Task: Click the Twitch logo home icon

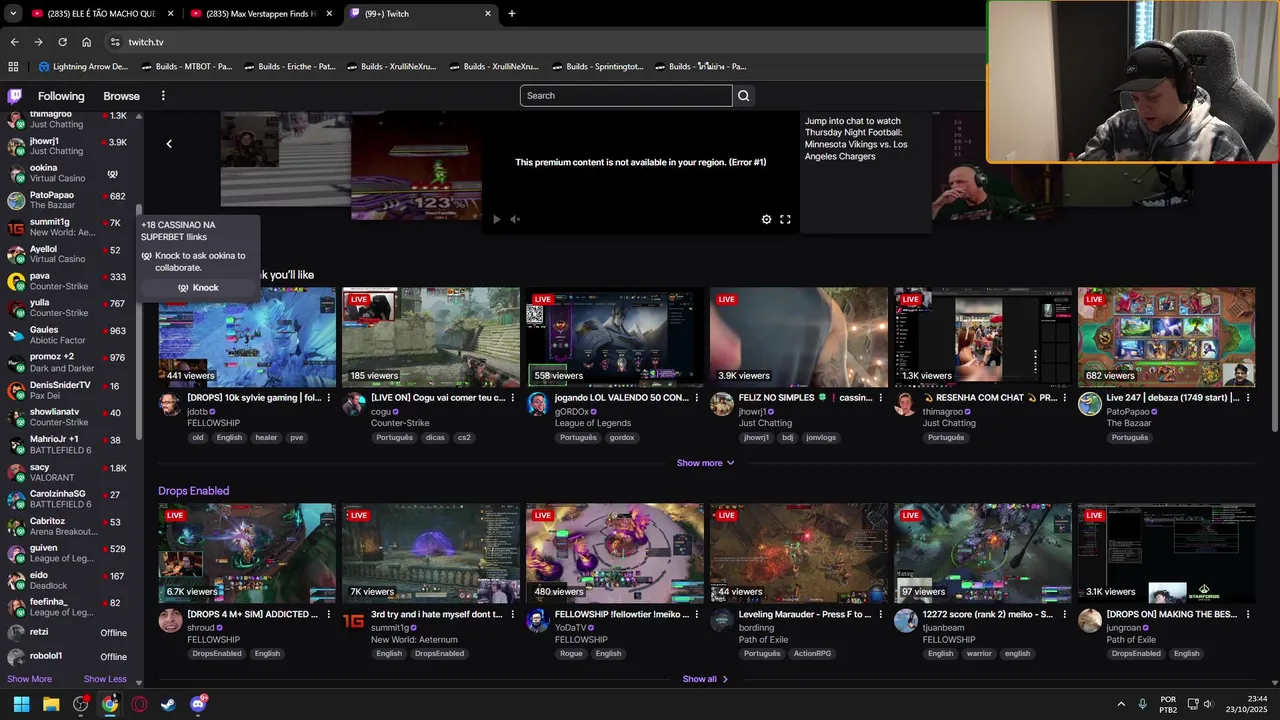Action: 14,96
